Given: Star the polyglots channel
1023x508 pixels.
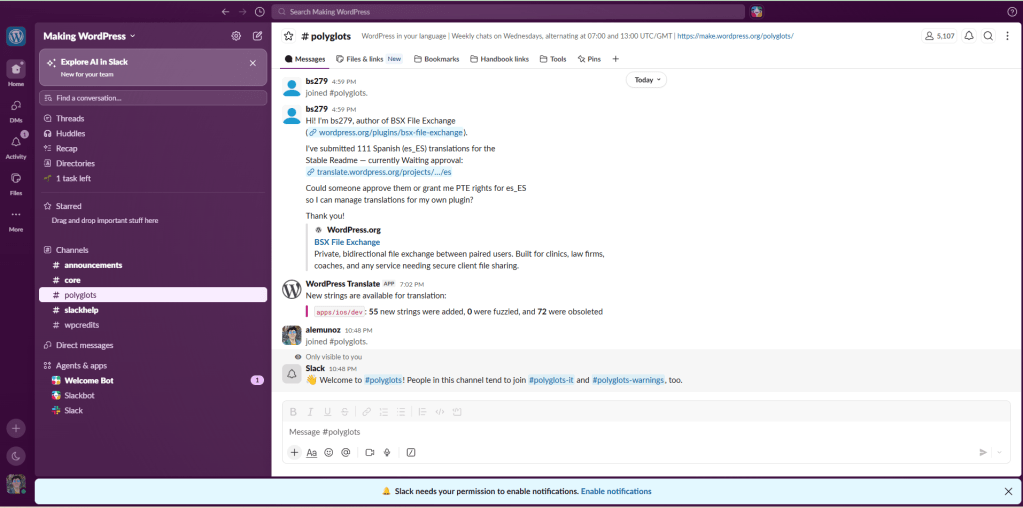Looking at the screenshot, I should point(288,36).
